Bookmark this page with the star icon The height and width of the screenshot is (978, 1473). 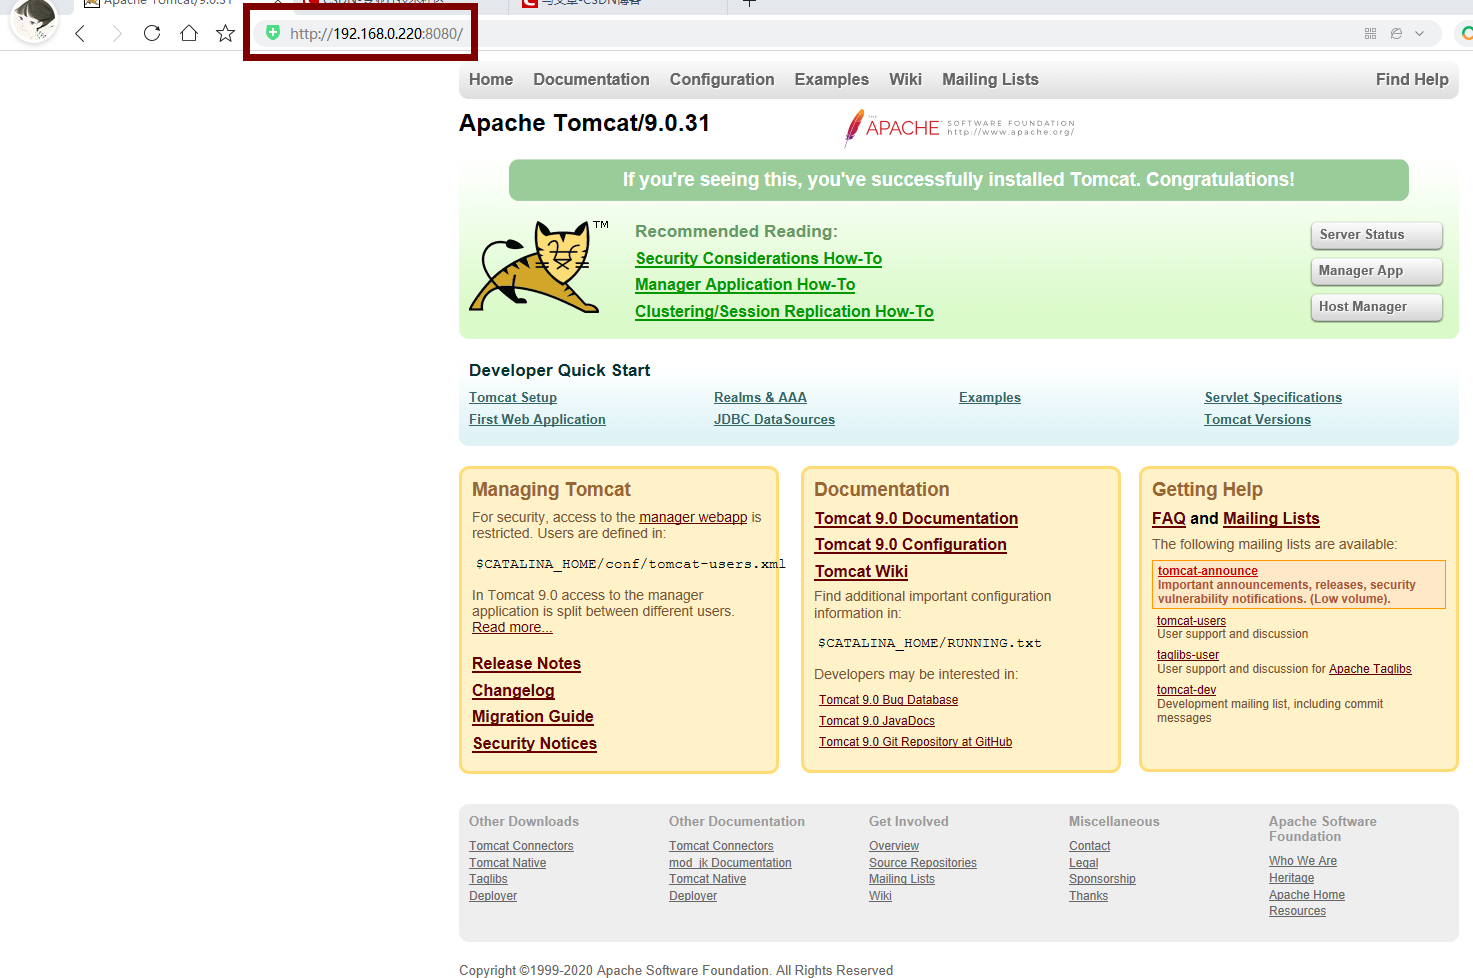pyautogui.click(x=226, y=33)
